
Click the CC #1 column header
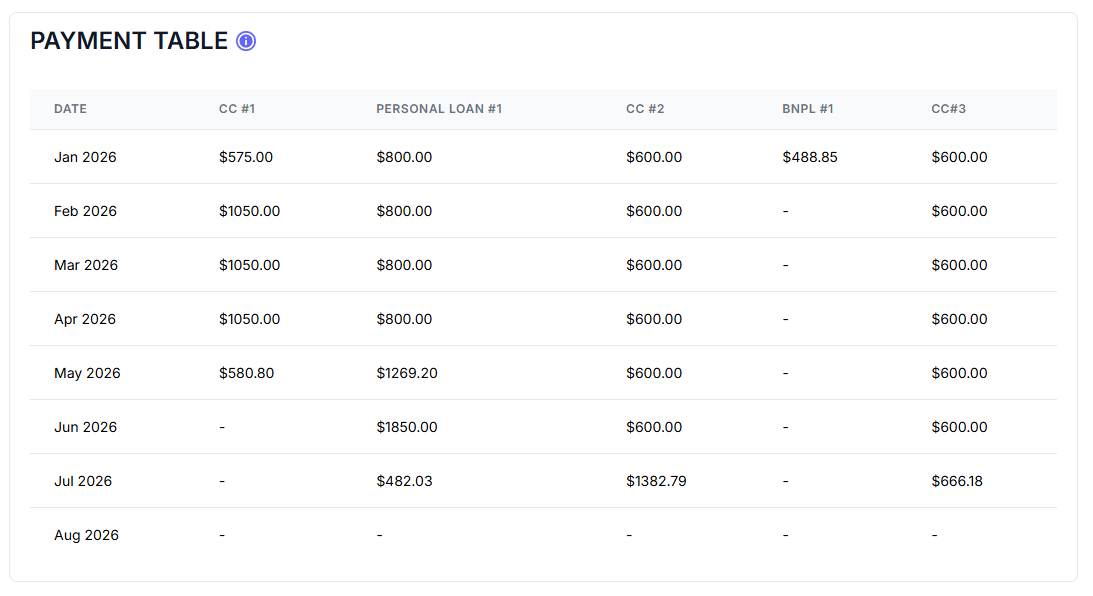click(237, 109)
